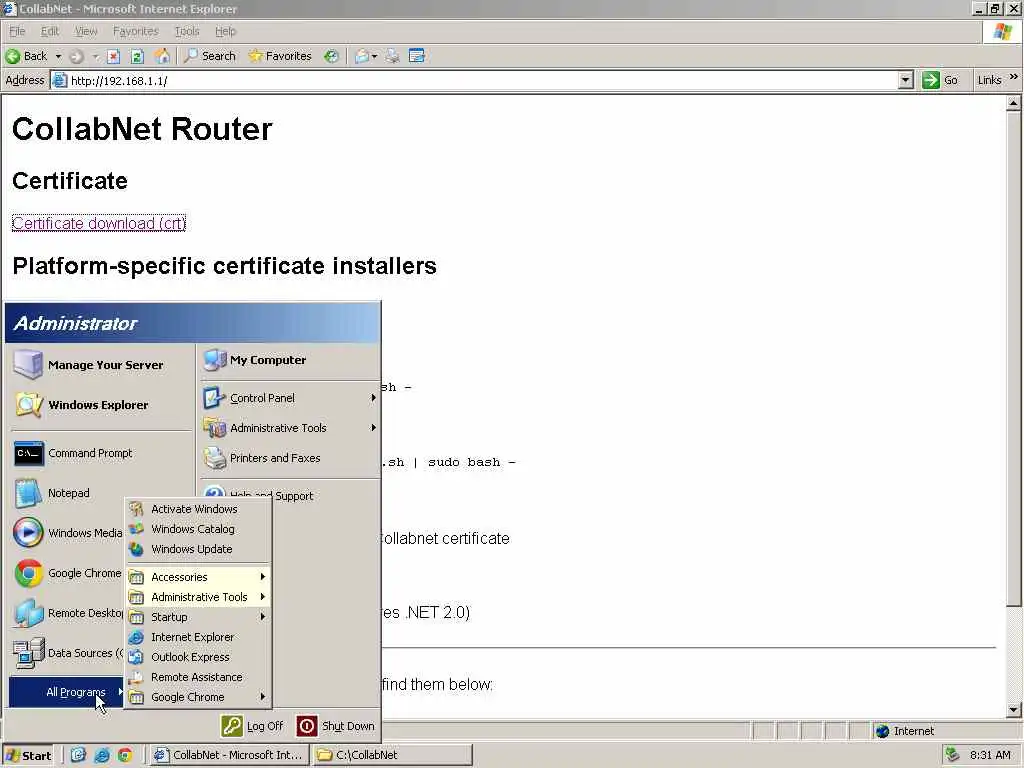Viewport: 1024px width, 768px height.
Task: Select Activate Windows in All Programs
Action: 198,509
